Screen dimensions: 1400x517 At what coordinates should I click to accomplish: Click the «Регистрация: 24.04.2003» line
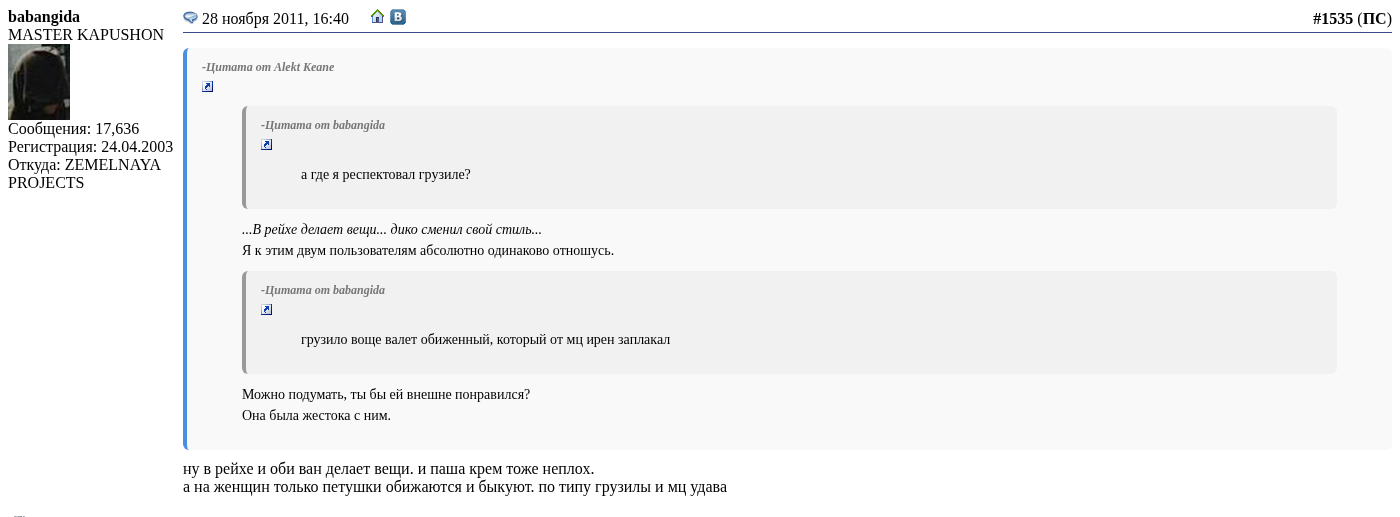[90, 147]
